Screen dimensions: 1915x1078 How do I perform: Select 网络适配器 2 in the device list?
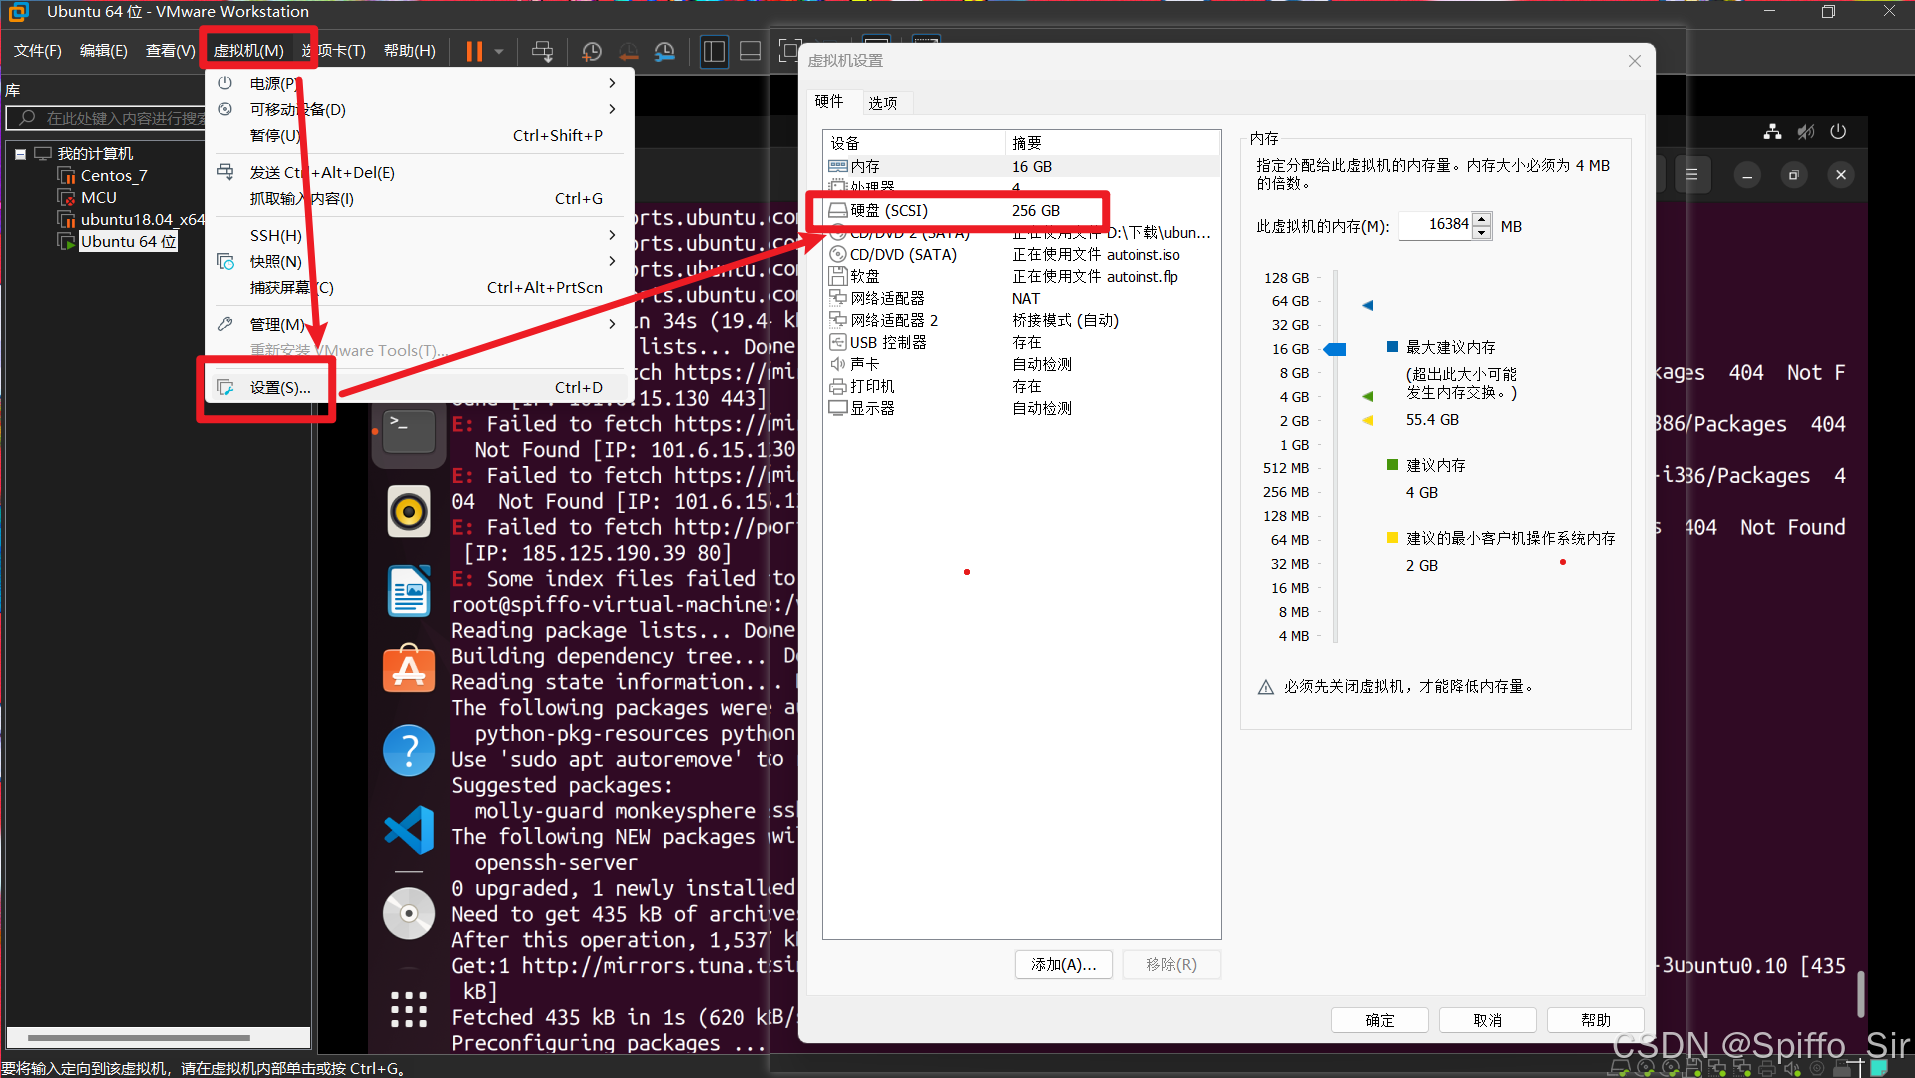pyautogui.click(x=1022, y=320)
